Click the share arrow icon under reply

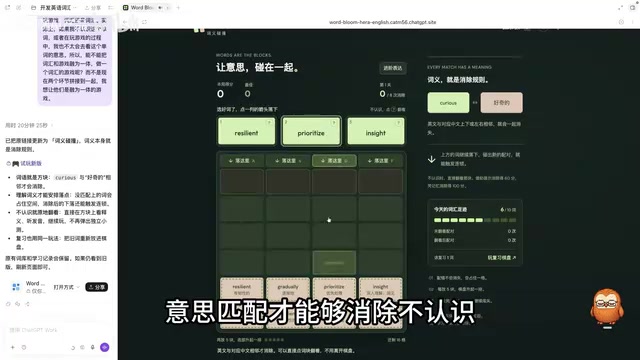(x=27, y=304)
